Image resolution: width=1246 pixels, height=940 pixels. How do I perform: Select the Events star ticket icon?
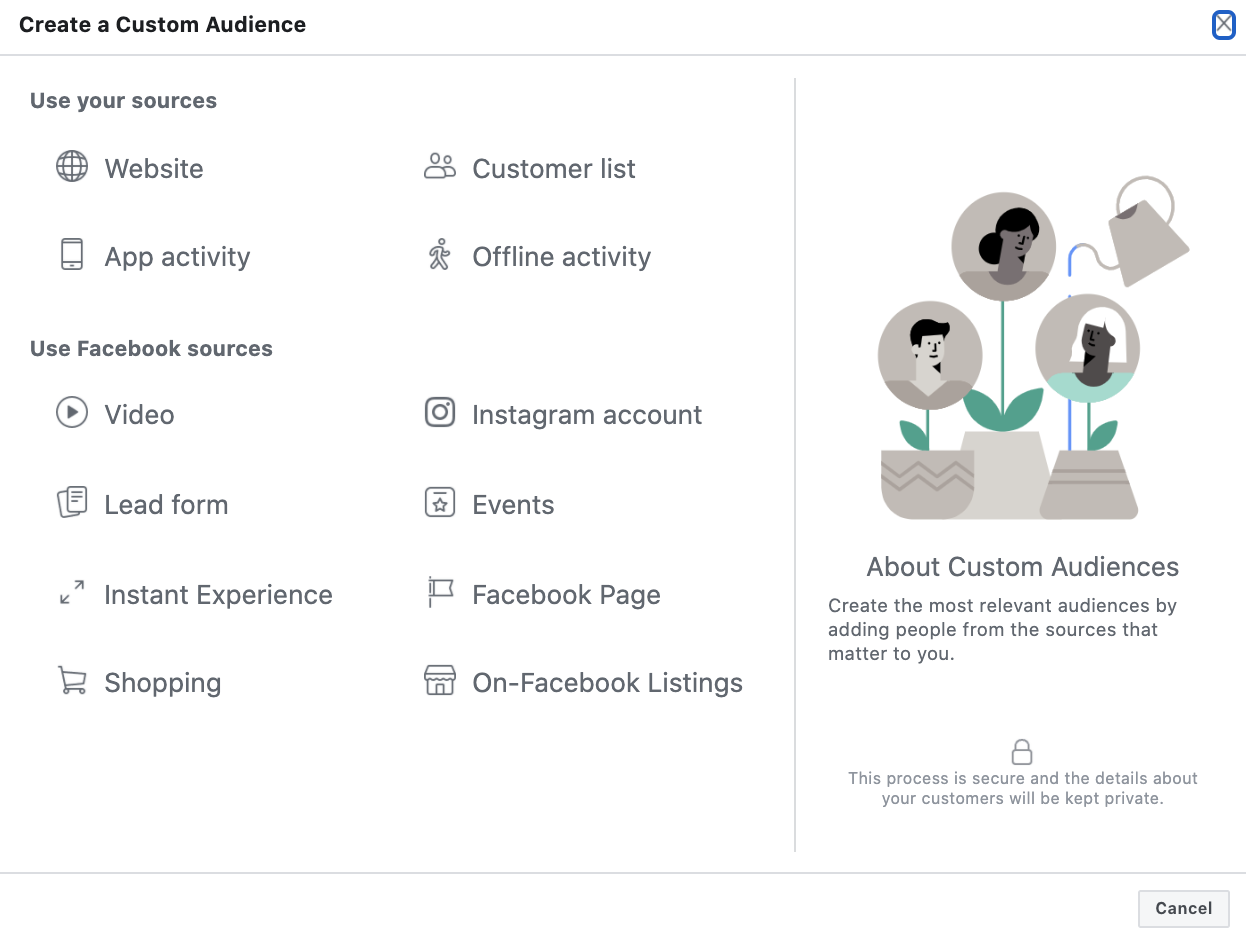pos(439,503)
